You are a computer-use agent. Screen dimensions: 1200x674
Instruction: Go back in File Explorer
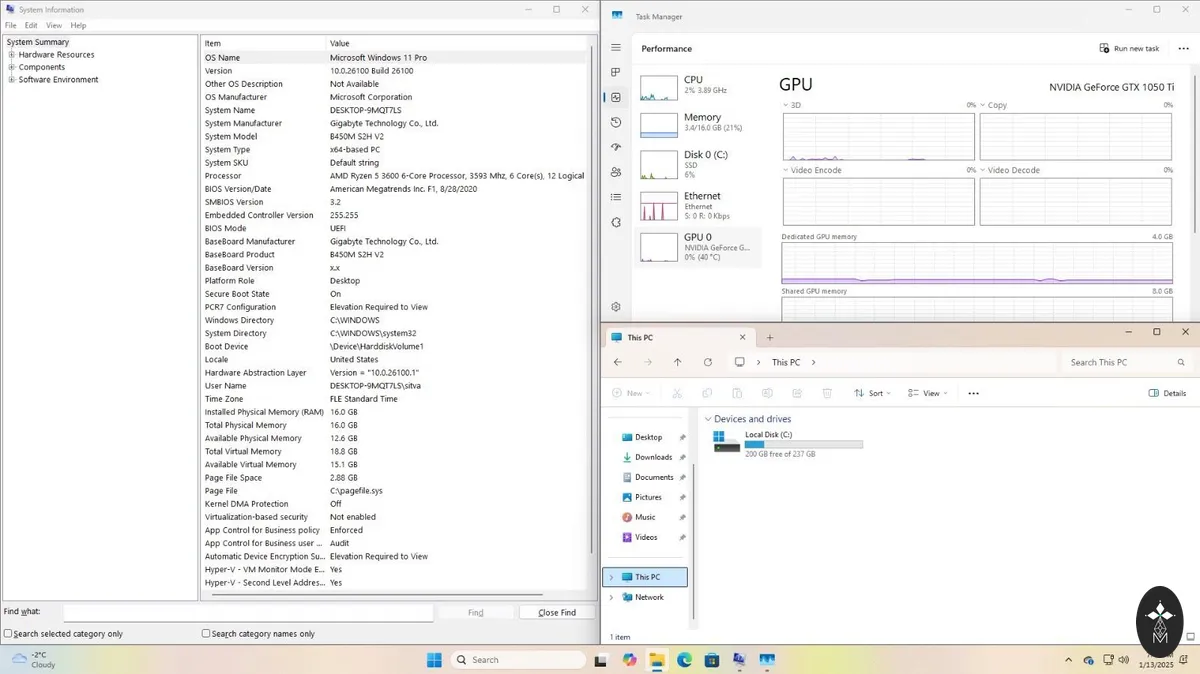618,362
